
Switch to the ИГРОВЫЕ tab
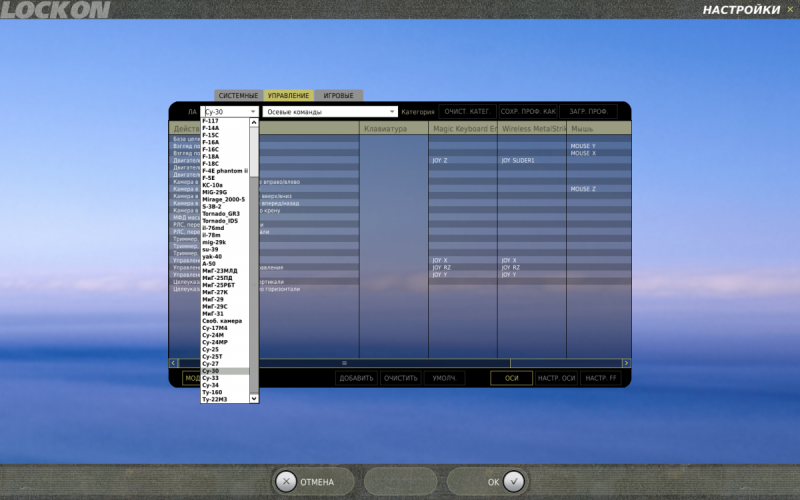[x=338, y=95]
